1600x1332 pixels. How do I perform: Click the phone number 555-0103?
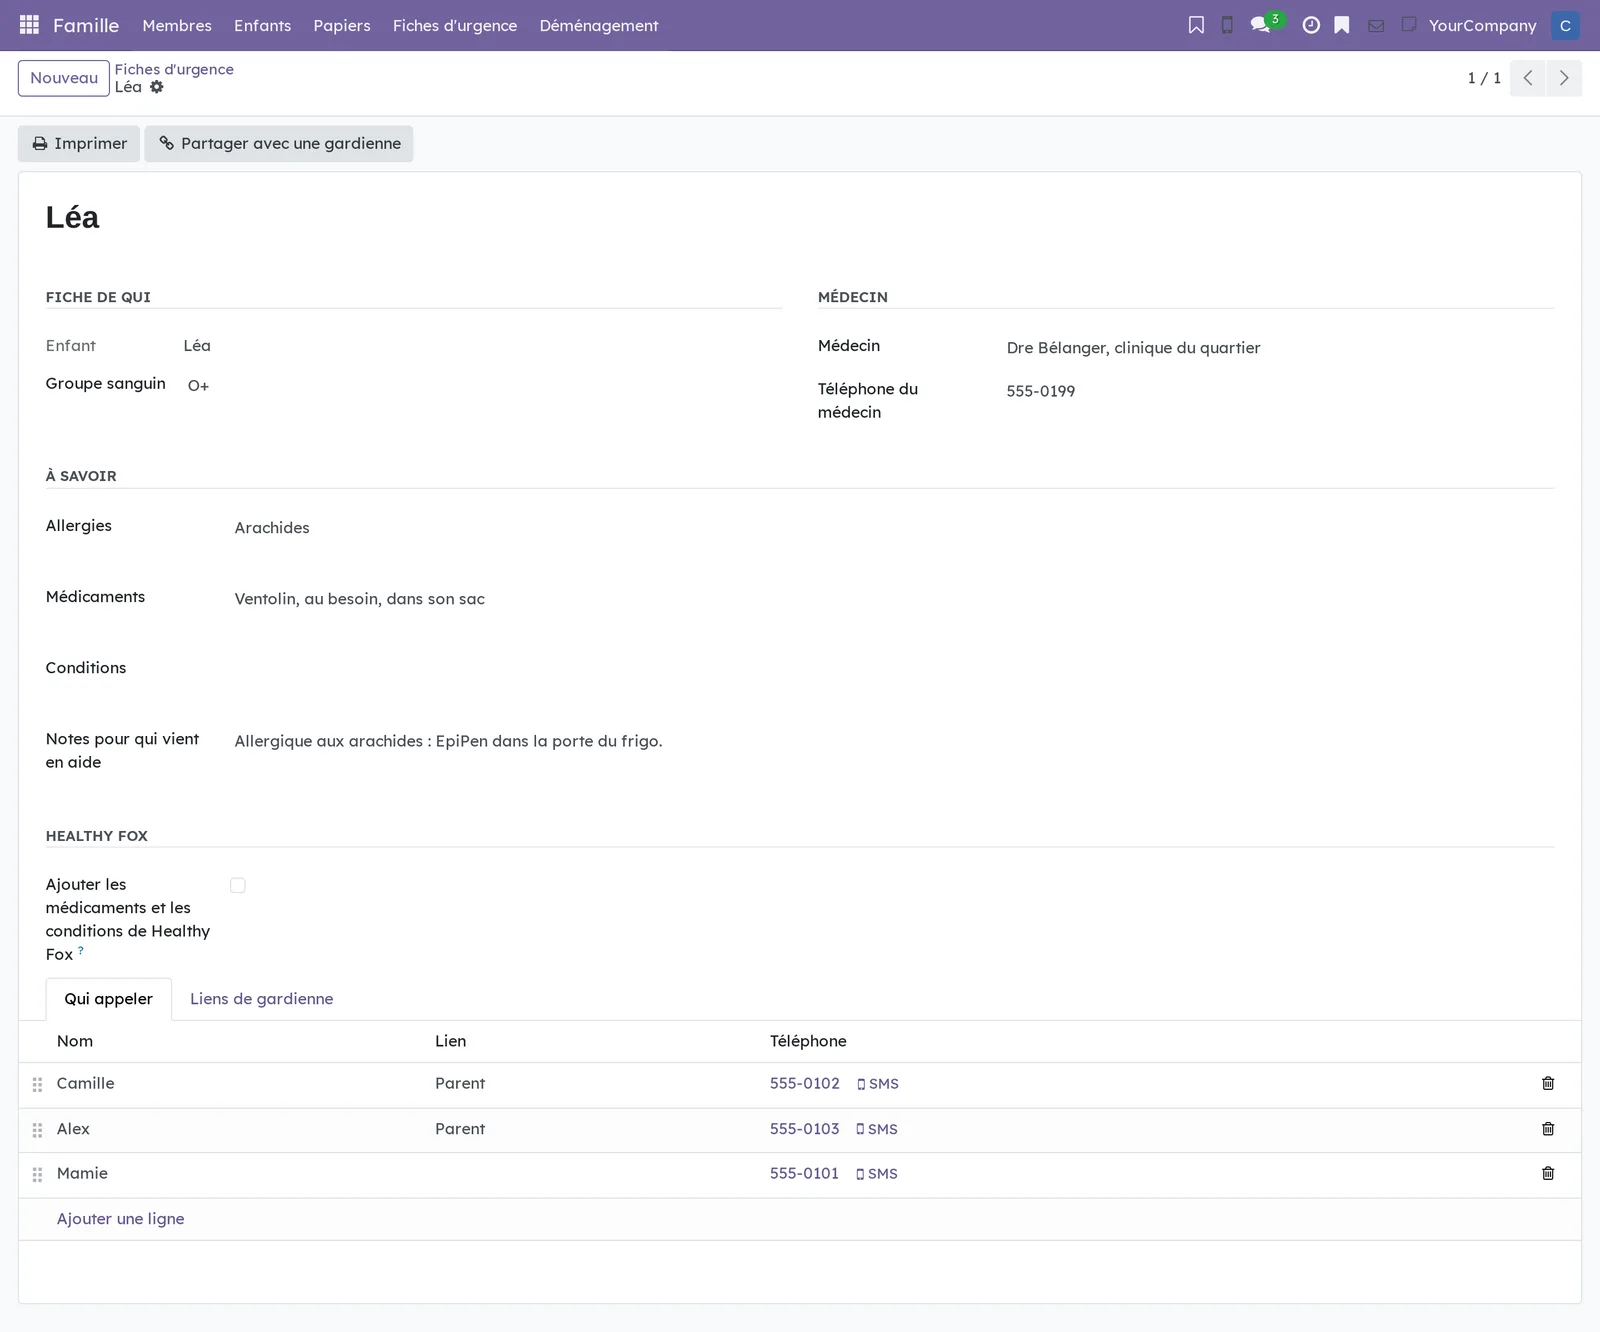pyautogui.click(x=805, y=1129)
